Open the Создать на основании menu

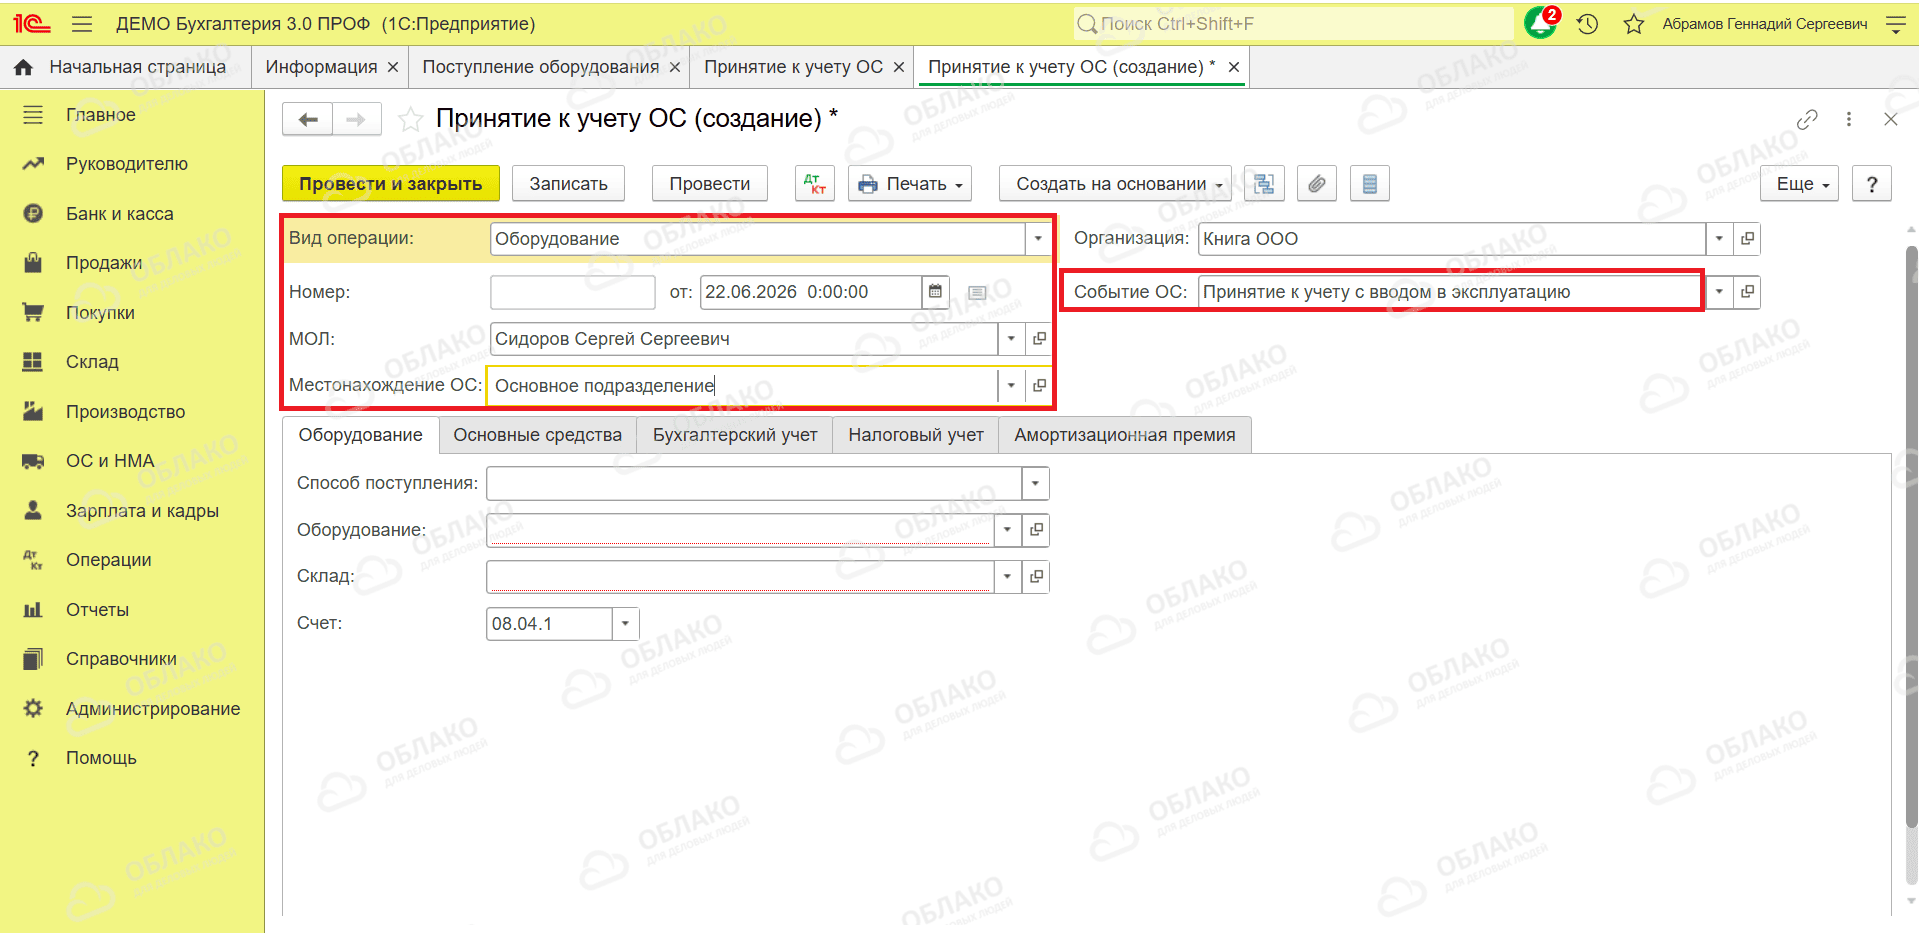[1116, 184]
